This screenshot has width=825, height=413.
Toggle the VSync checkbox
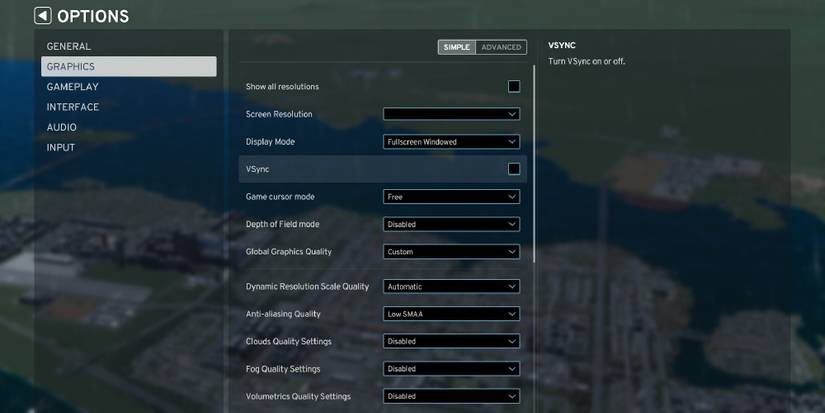[513, 169]
